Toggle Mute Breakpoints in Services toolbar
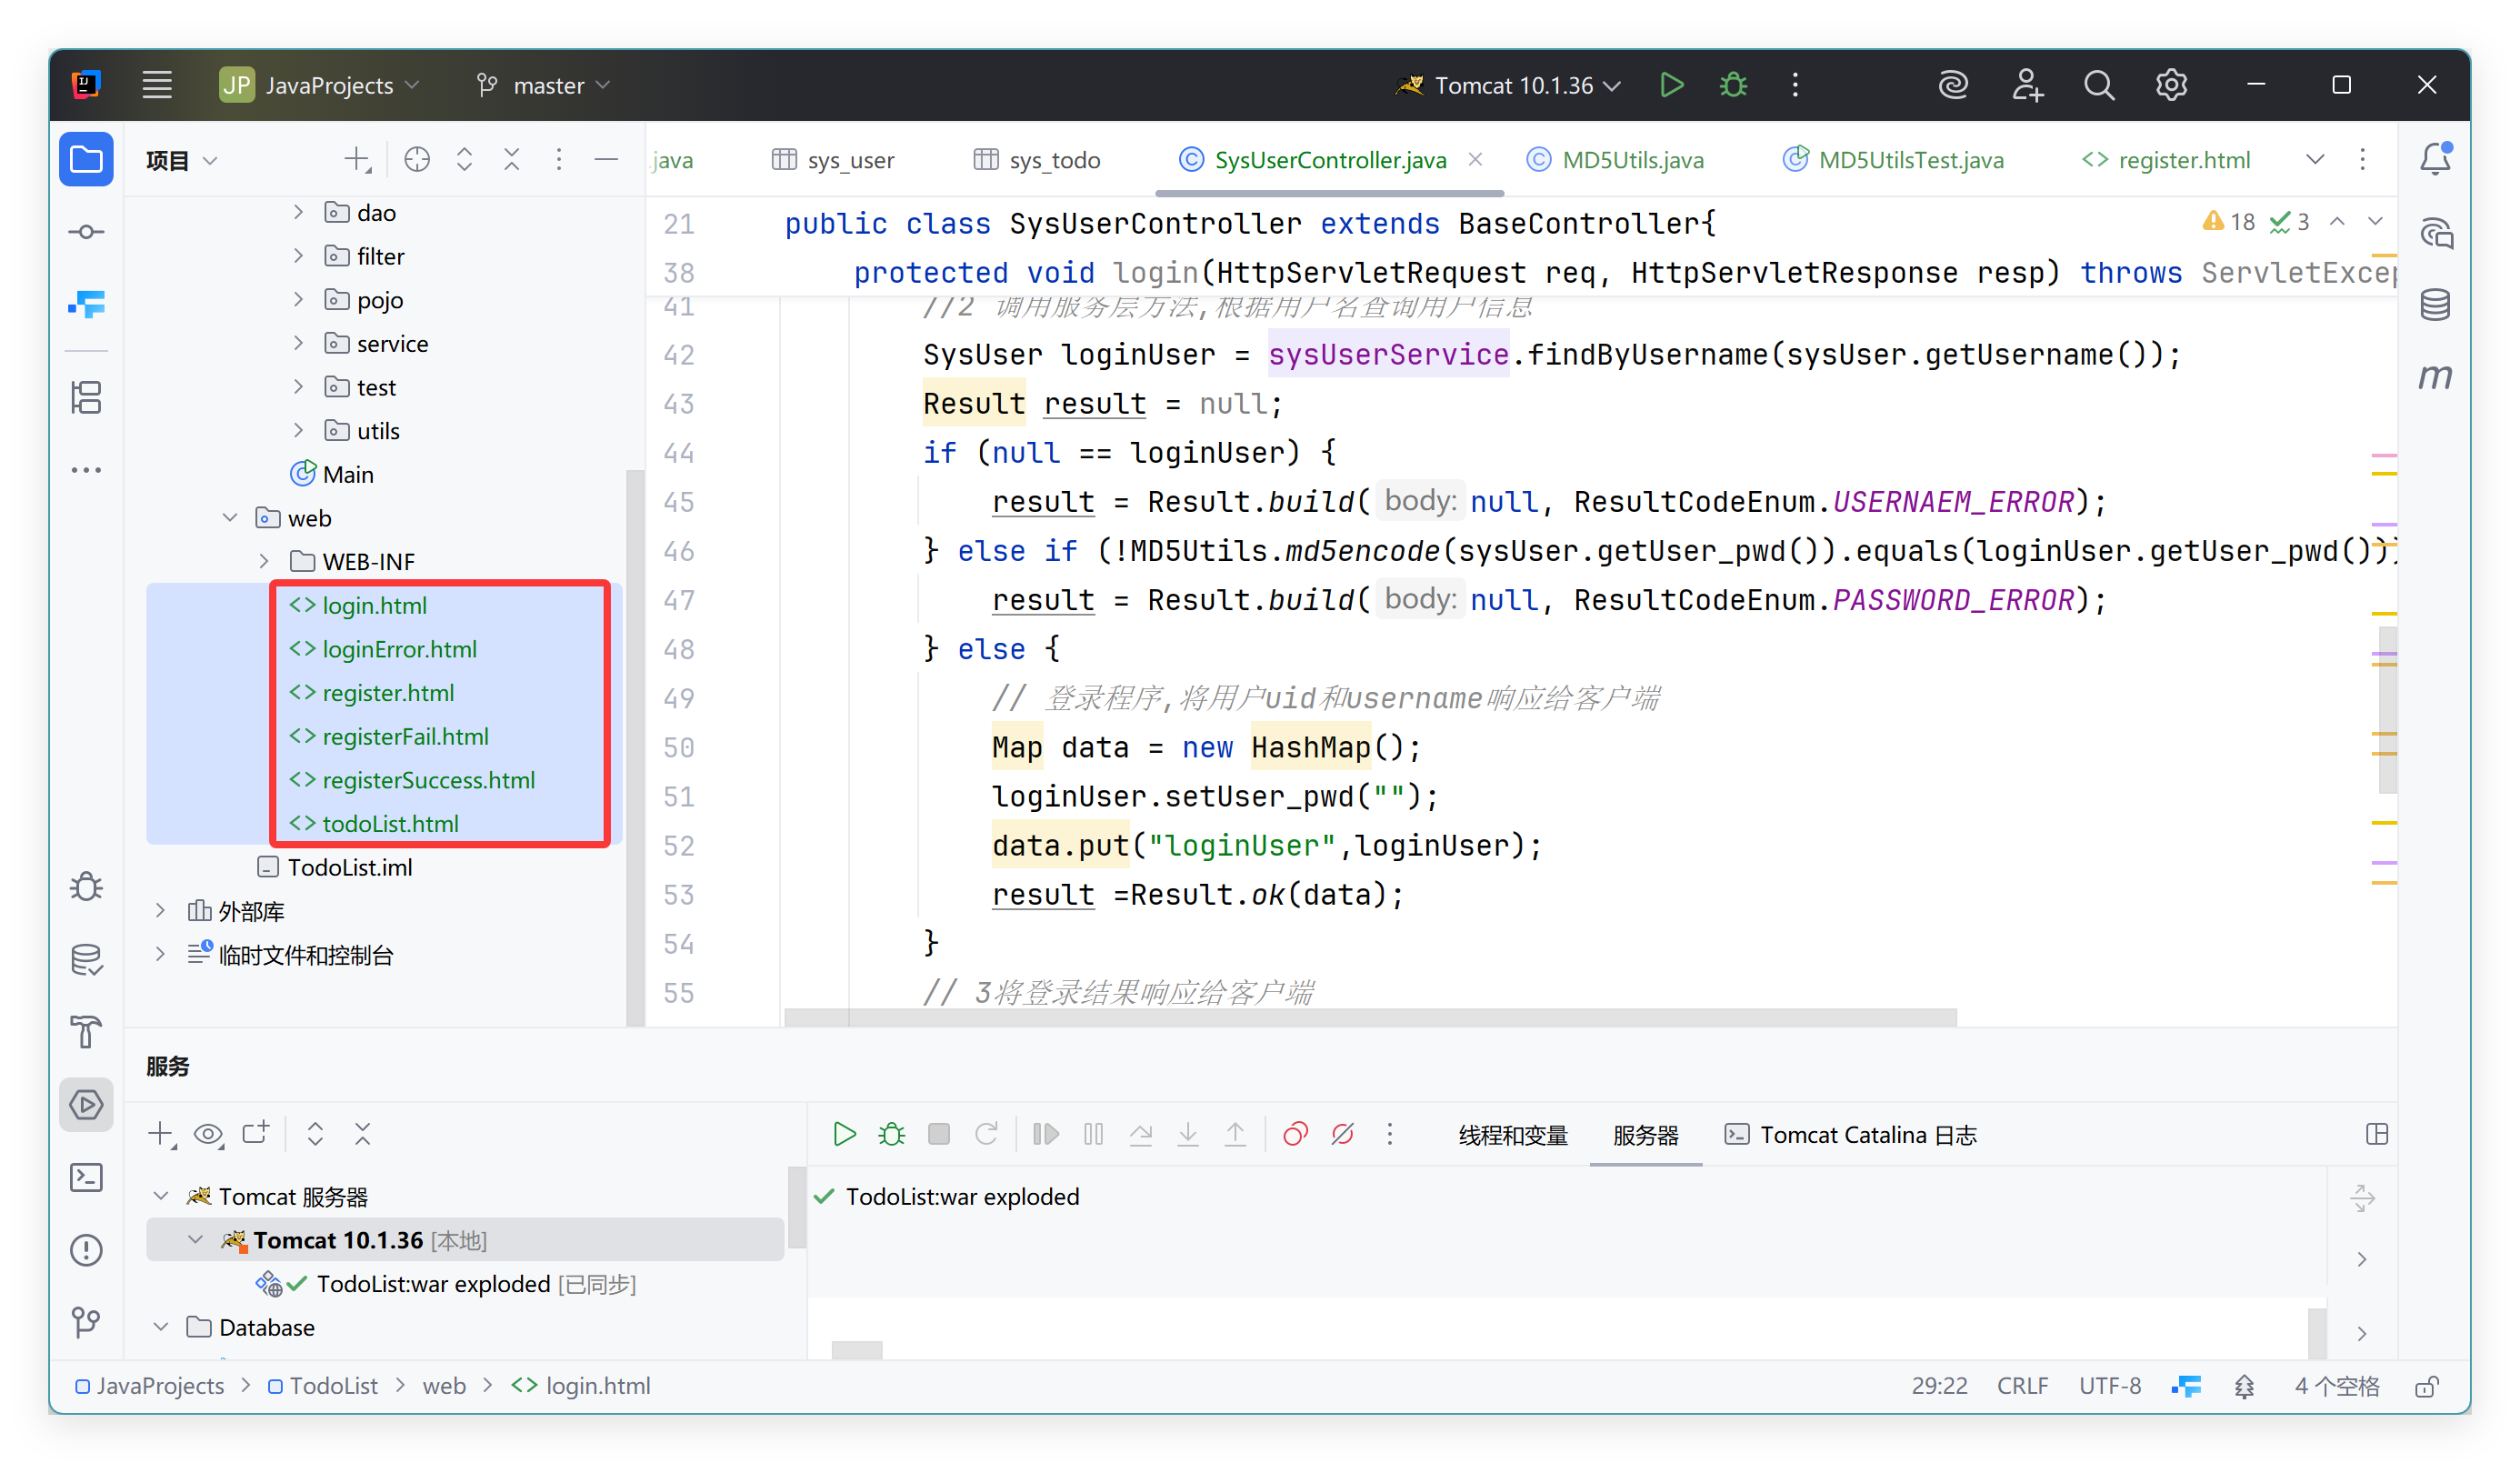2520x1463 pixels. pyautogui.click(x=1342, y=1134)
